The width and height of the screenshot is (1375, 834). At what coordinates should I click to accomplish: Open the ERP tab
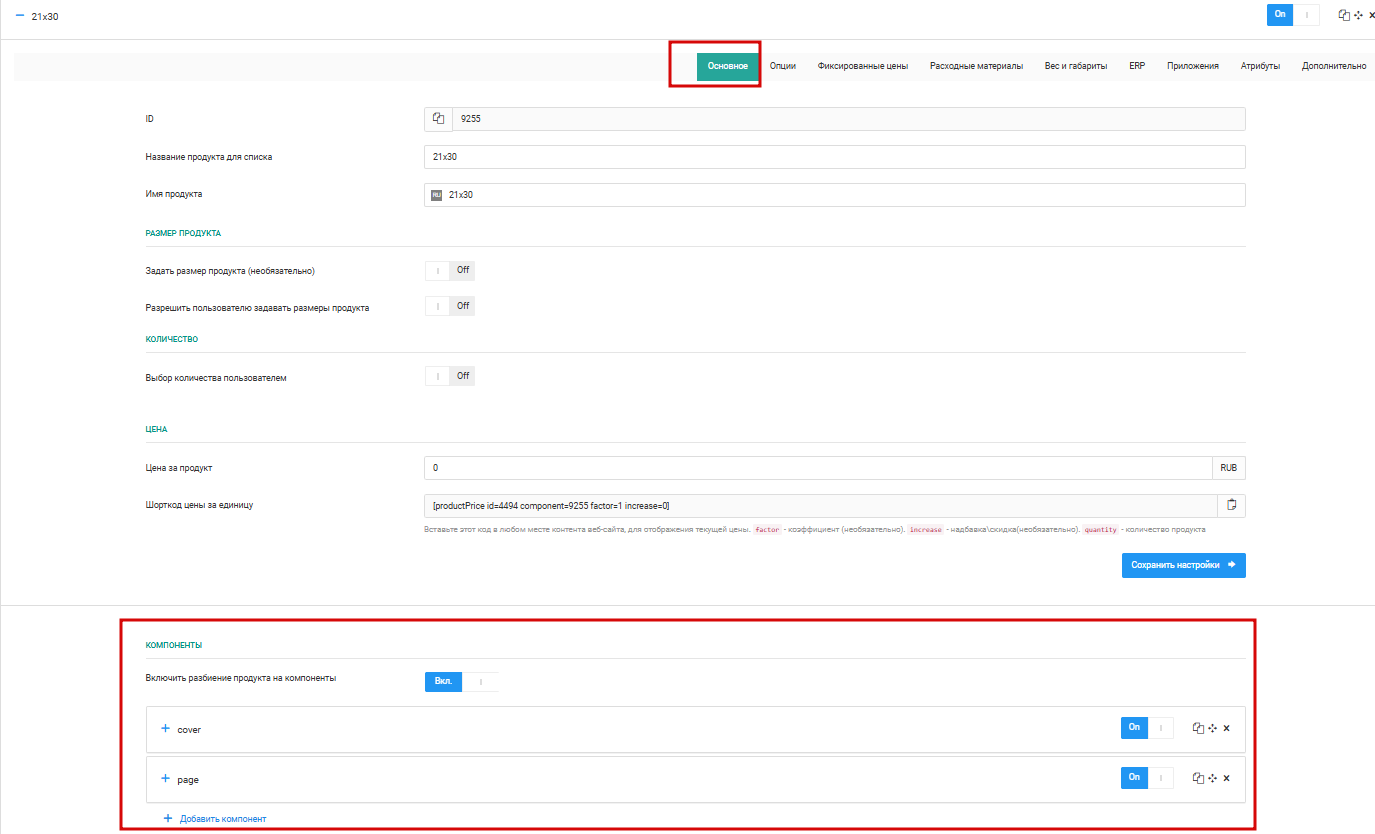(x=1137, y=66)
